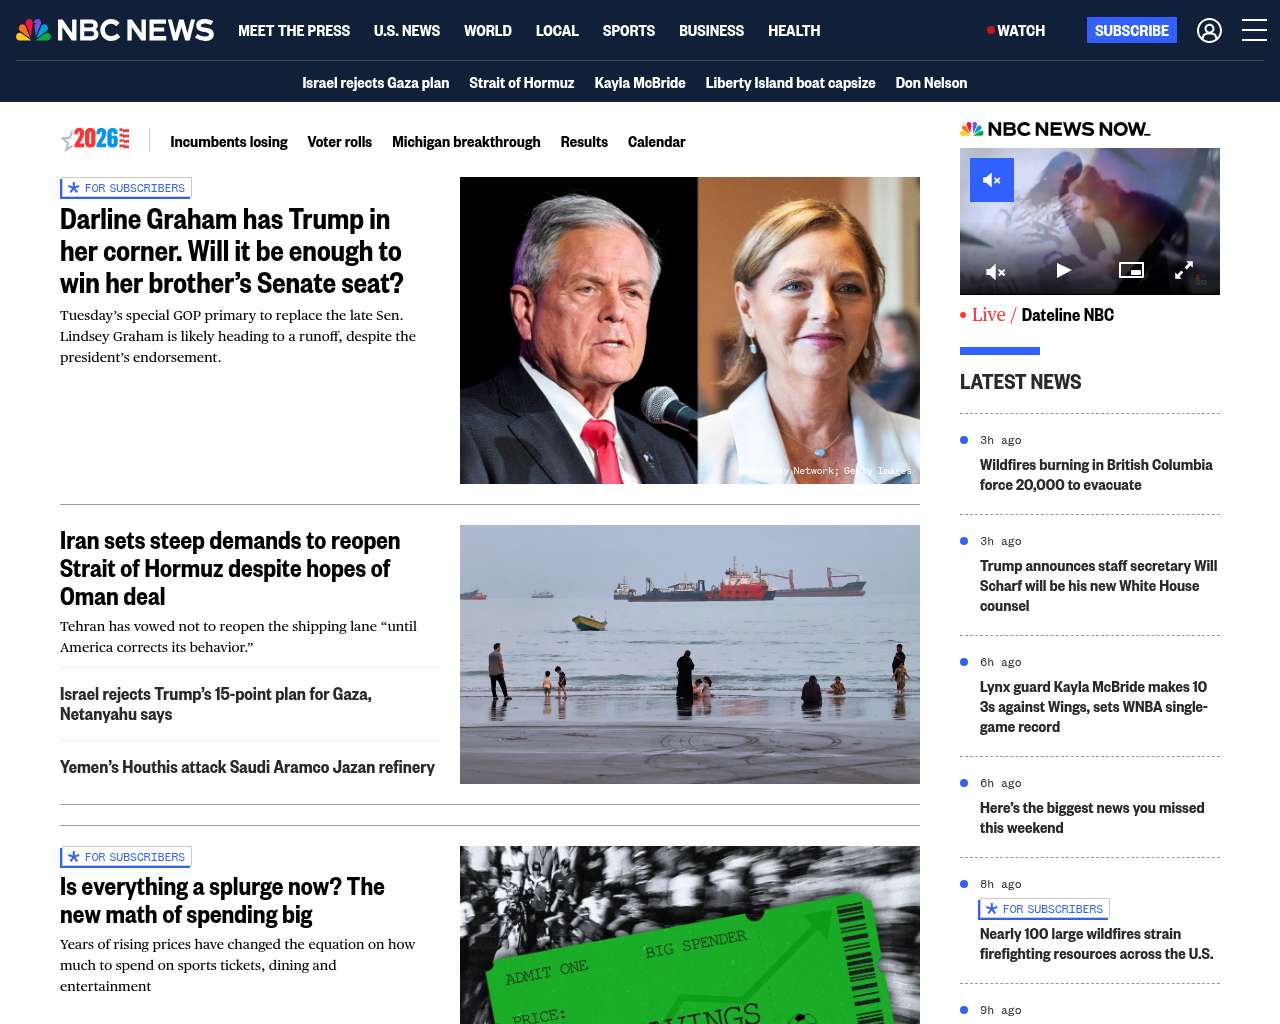Toggle the video player volume icon
Viewport: 1280px width, 1024px height.
(995, 271)
